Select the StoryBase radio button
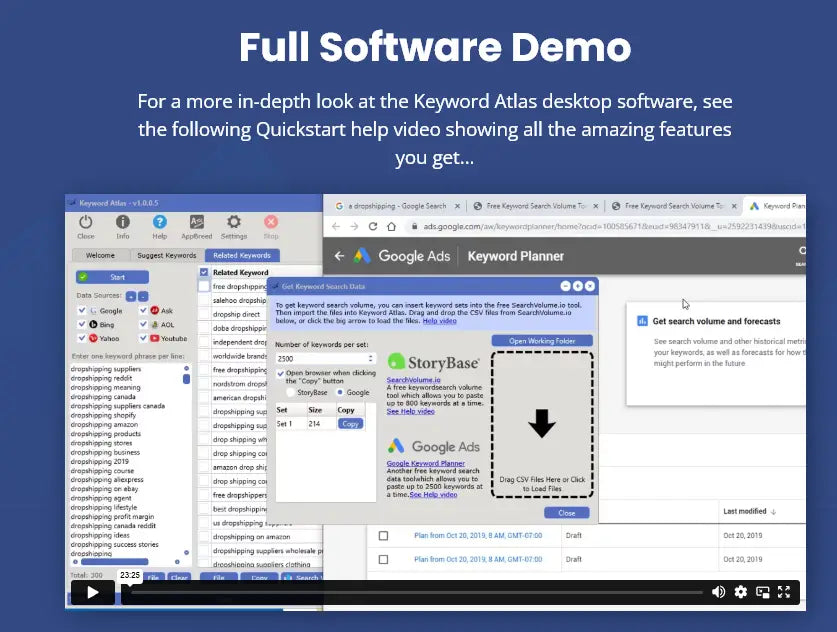Screen dimensions: 837x632 pyautogui.click(x=290, y=392)
